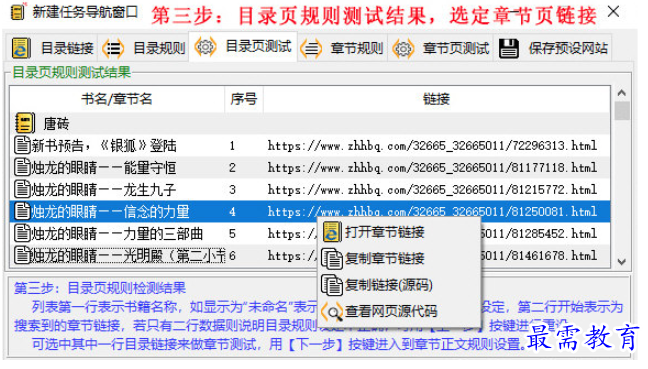The image size is (648, 369).
Task: Click link ending 81177118.html
Action: [x=432, y=167]
